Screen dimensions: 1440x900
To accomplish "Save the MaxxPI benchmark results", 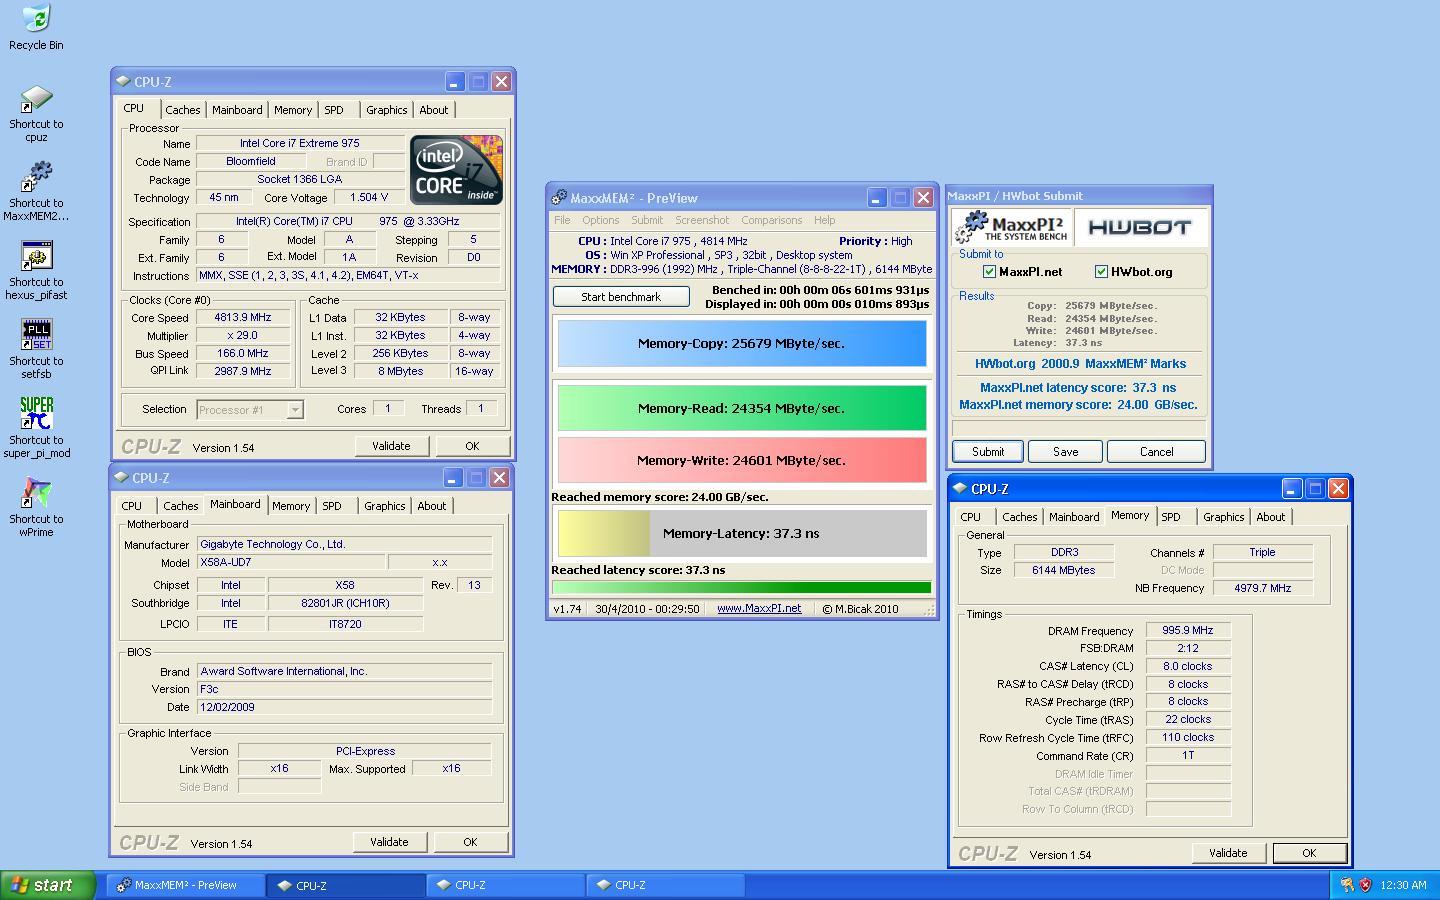I will tap(1066, 452).
